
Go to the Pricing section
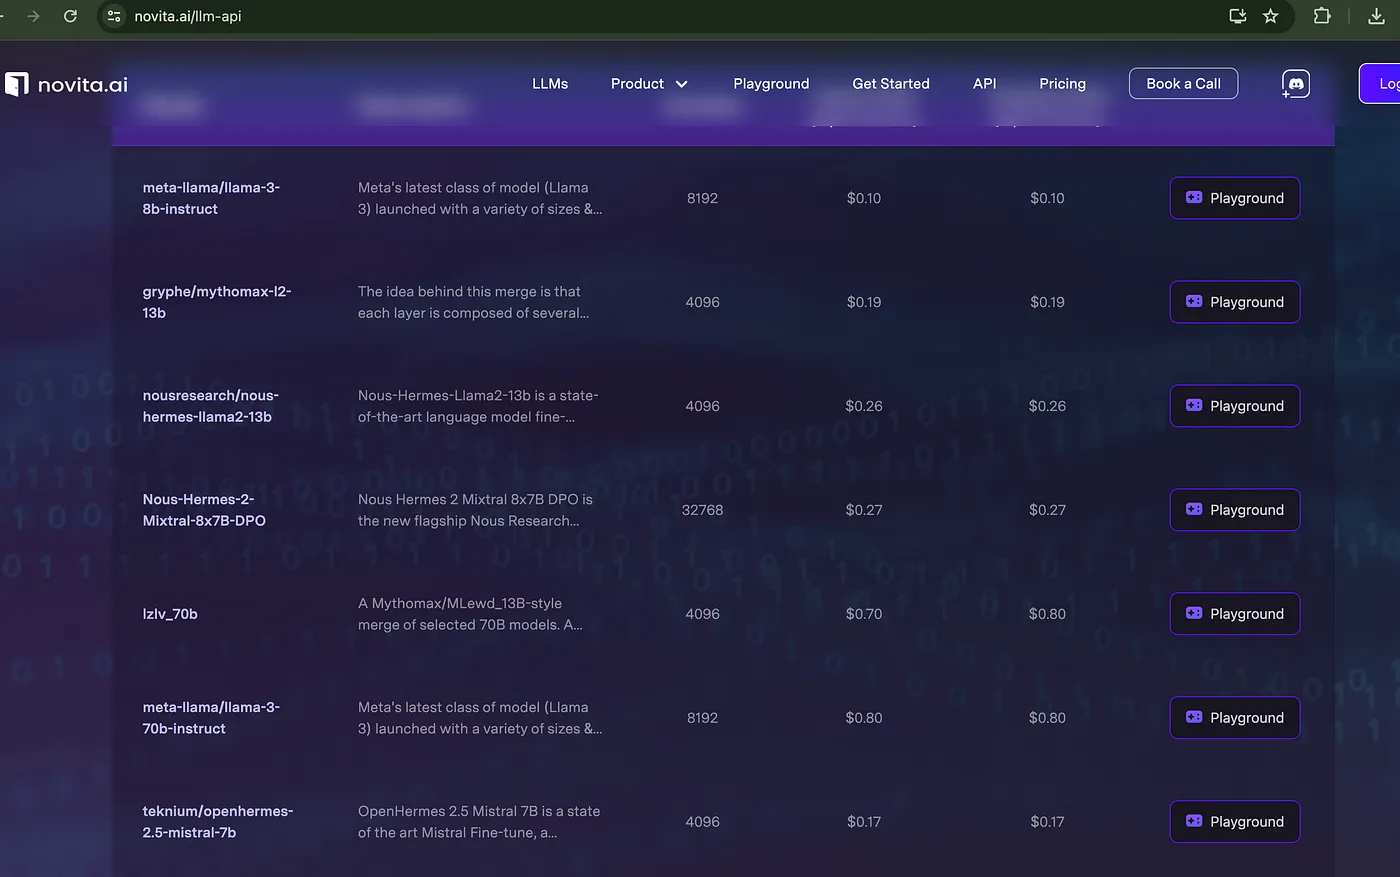1062,84
